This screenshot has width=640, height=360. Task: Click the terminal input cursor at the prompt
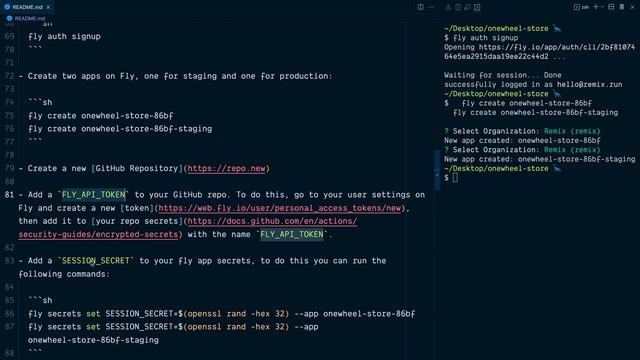pyautogui.click(x=456, y=178)
